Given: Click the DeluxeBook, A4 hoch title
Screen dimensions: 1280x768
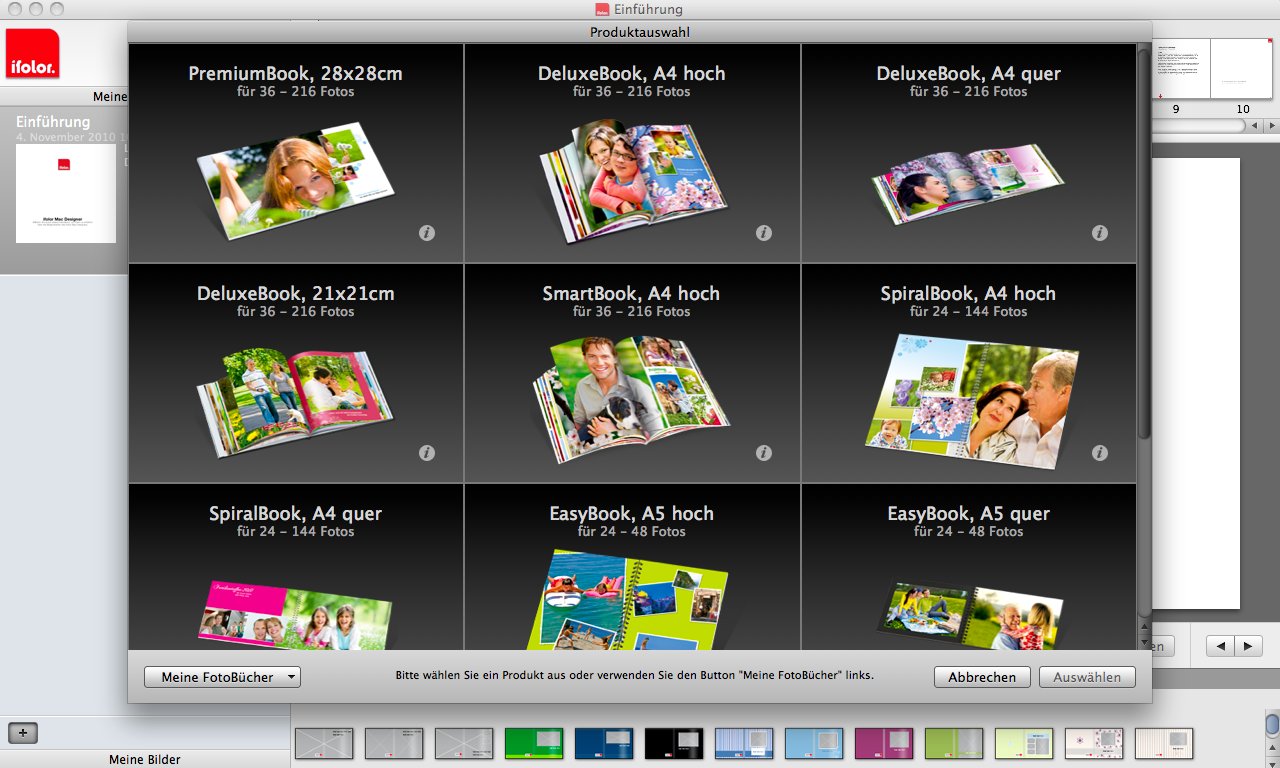Looking at the screenshot, I should [x=632, y=73].
